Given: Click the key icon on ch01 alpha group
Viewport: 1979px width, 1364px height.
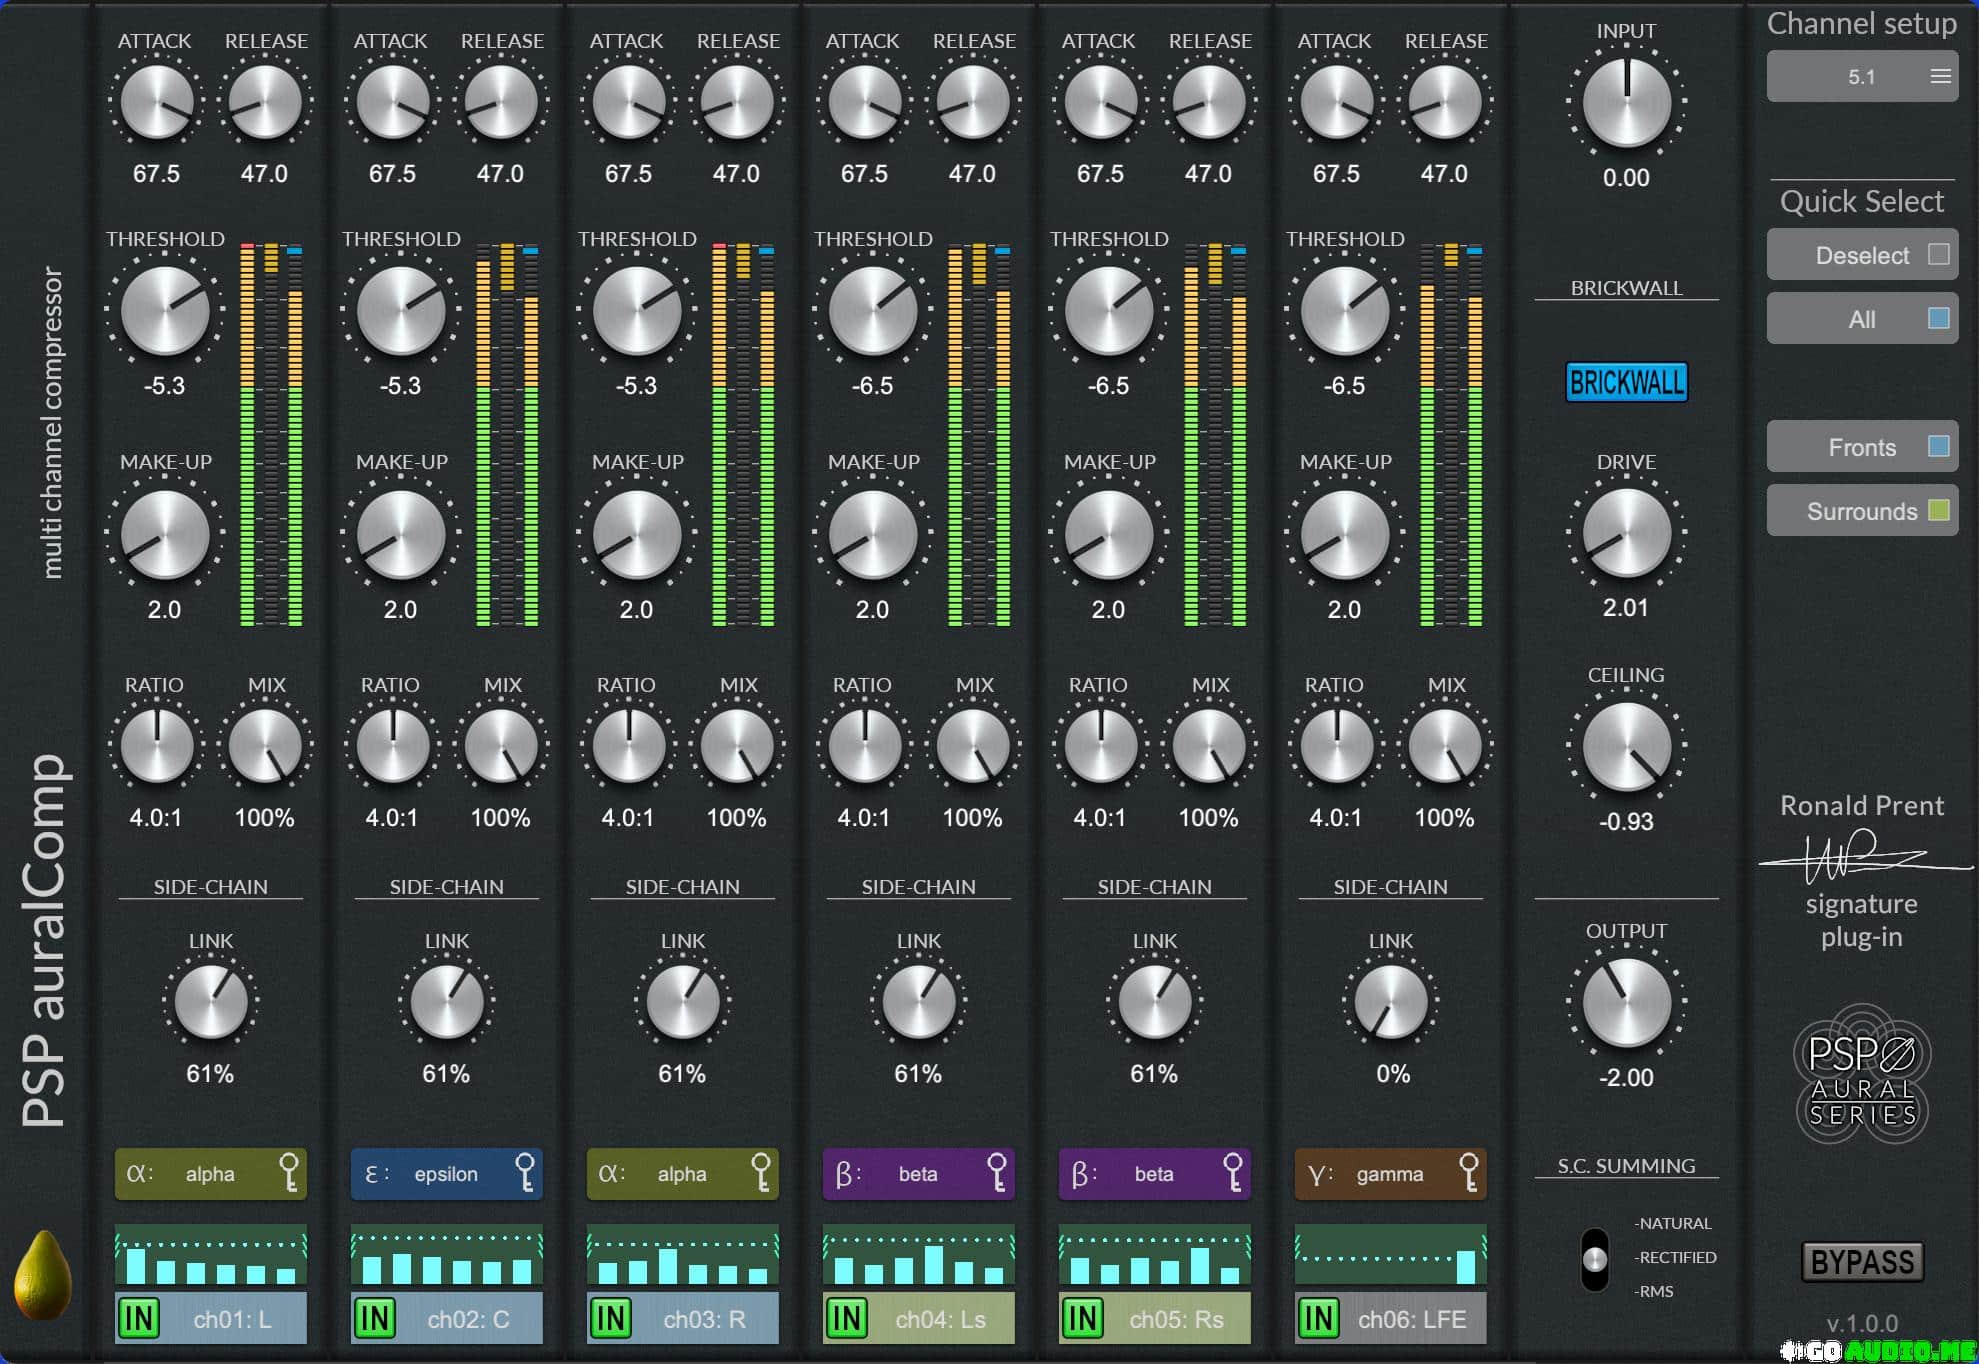Looking at the screenshot, I should [x=289, y=1173].
